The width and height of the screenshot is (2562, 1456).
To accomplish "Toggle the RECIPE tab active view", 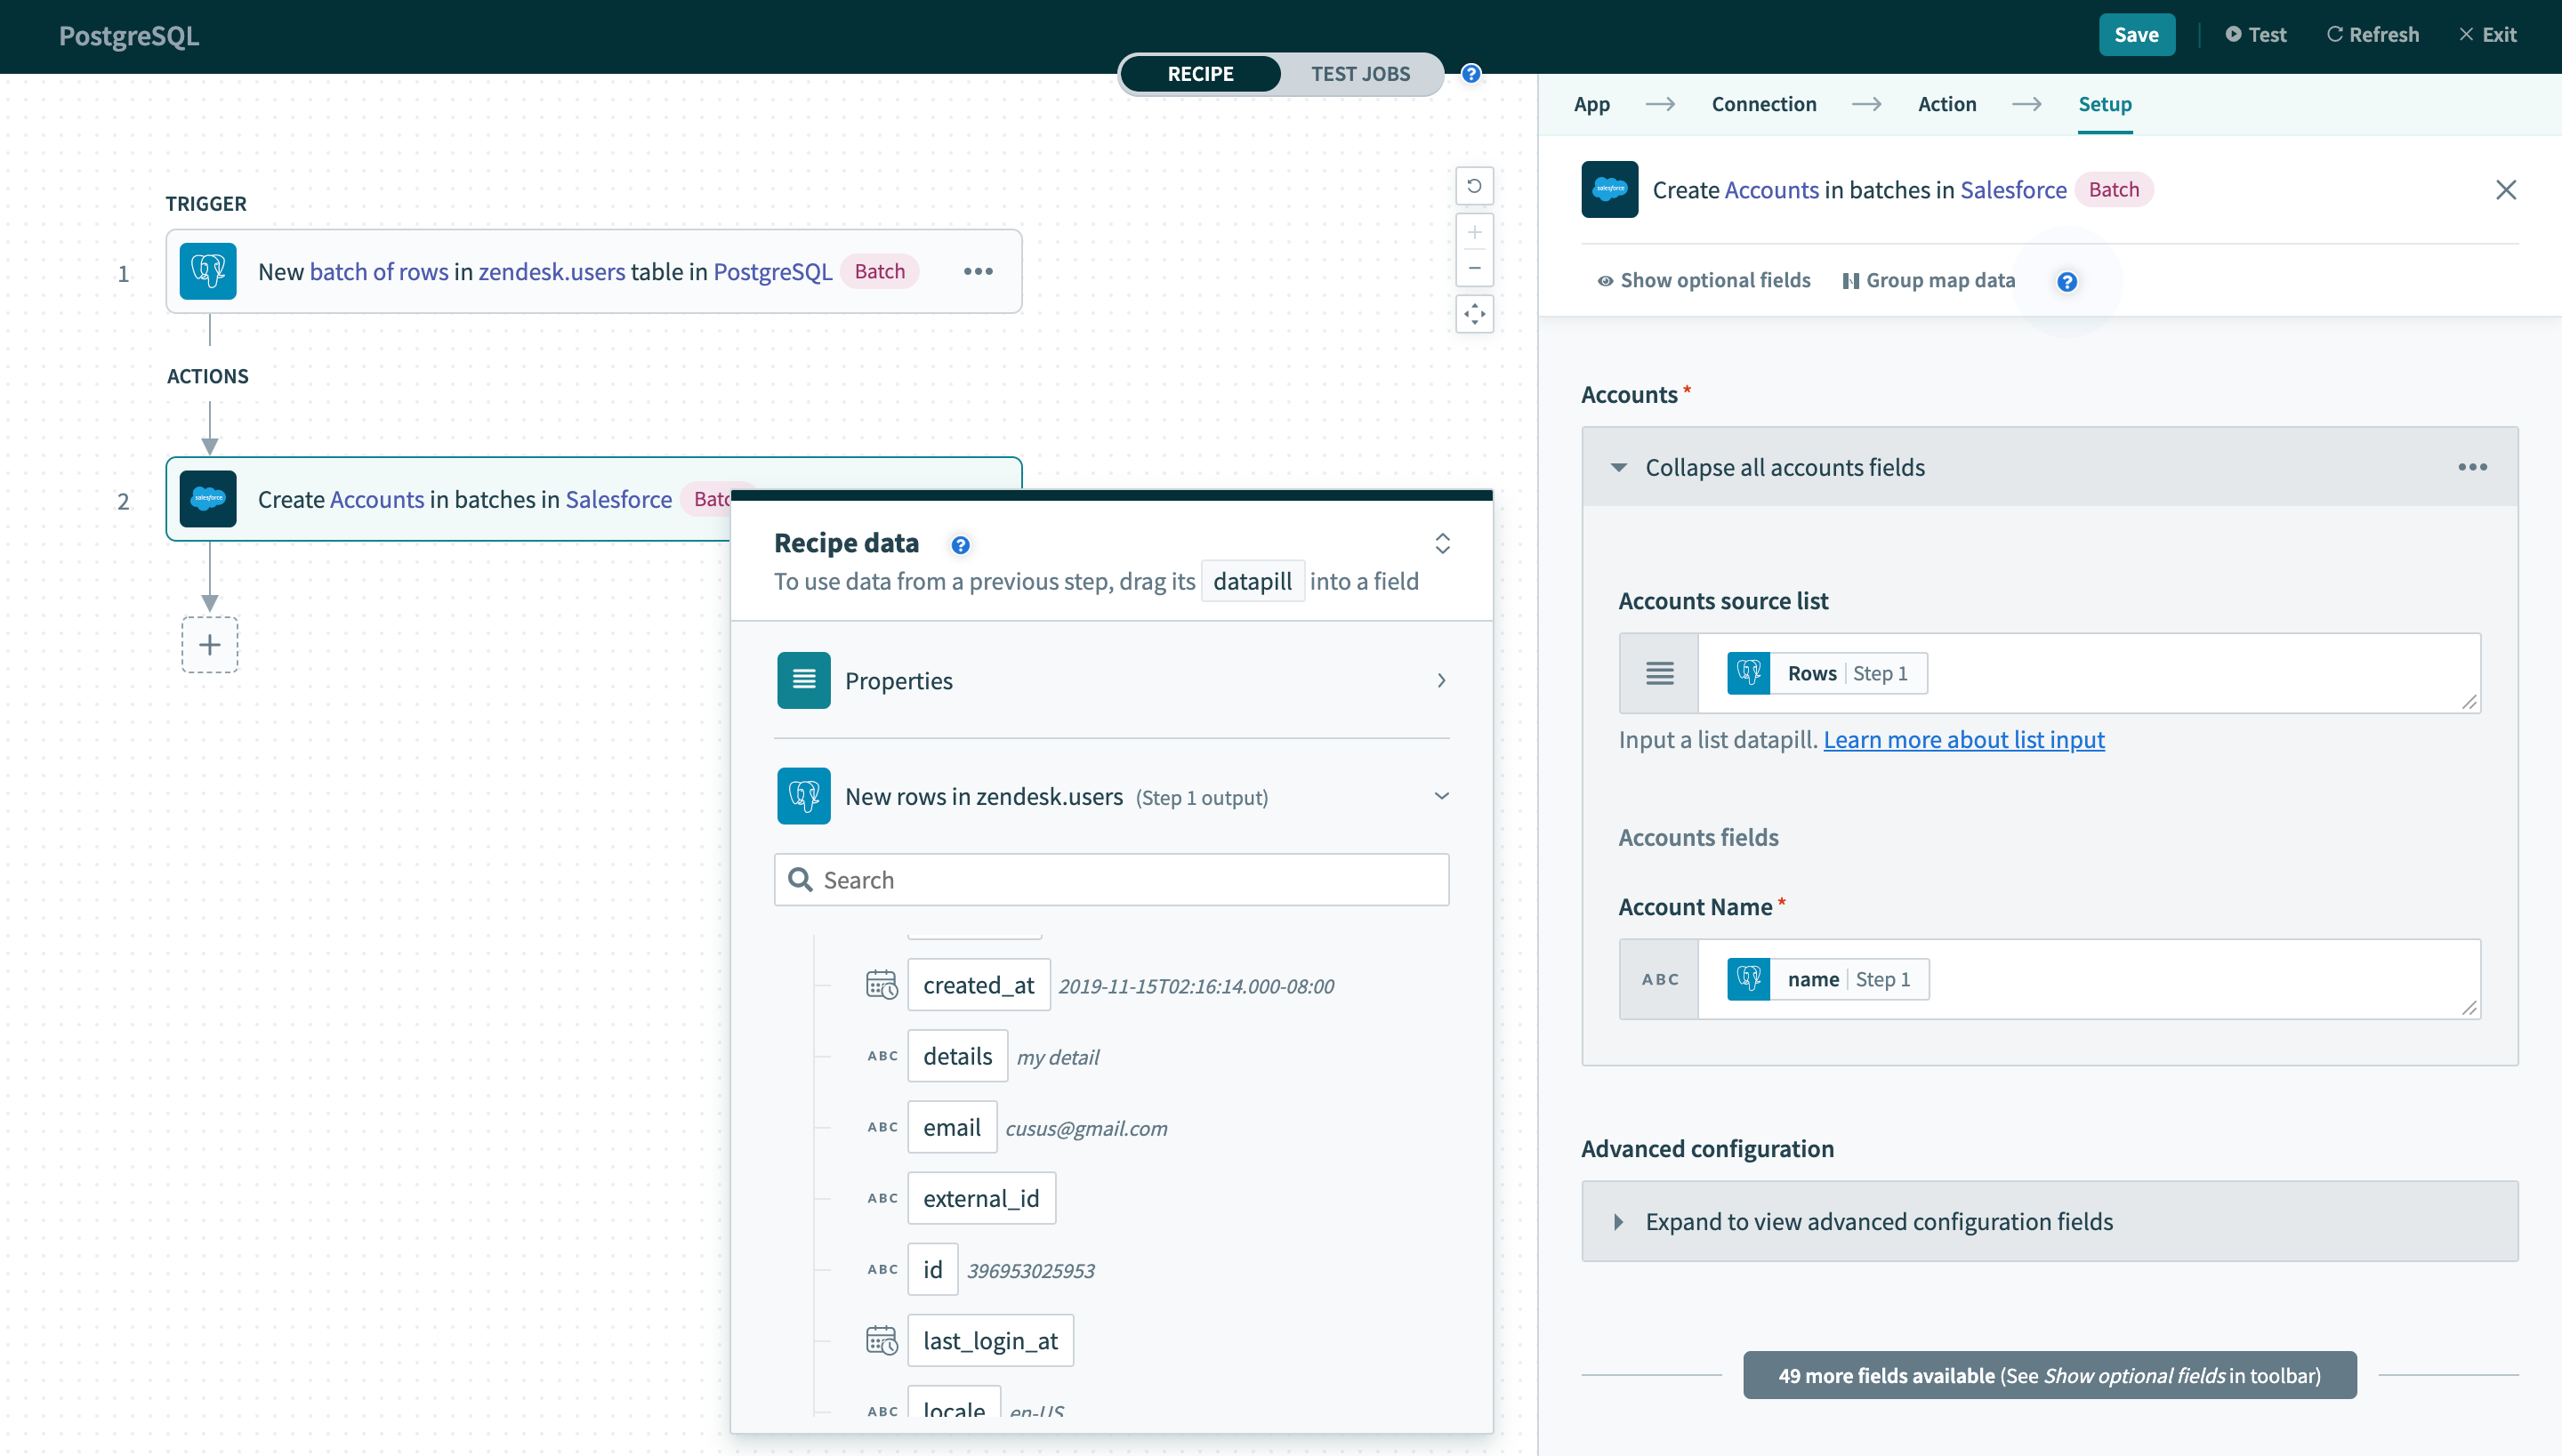I will 1200,74.
